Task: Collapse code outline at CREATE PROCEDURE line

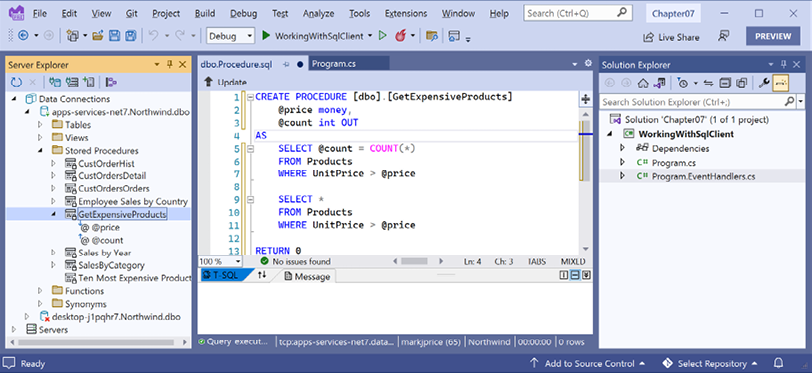Action: point(250,97)
